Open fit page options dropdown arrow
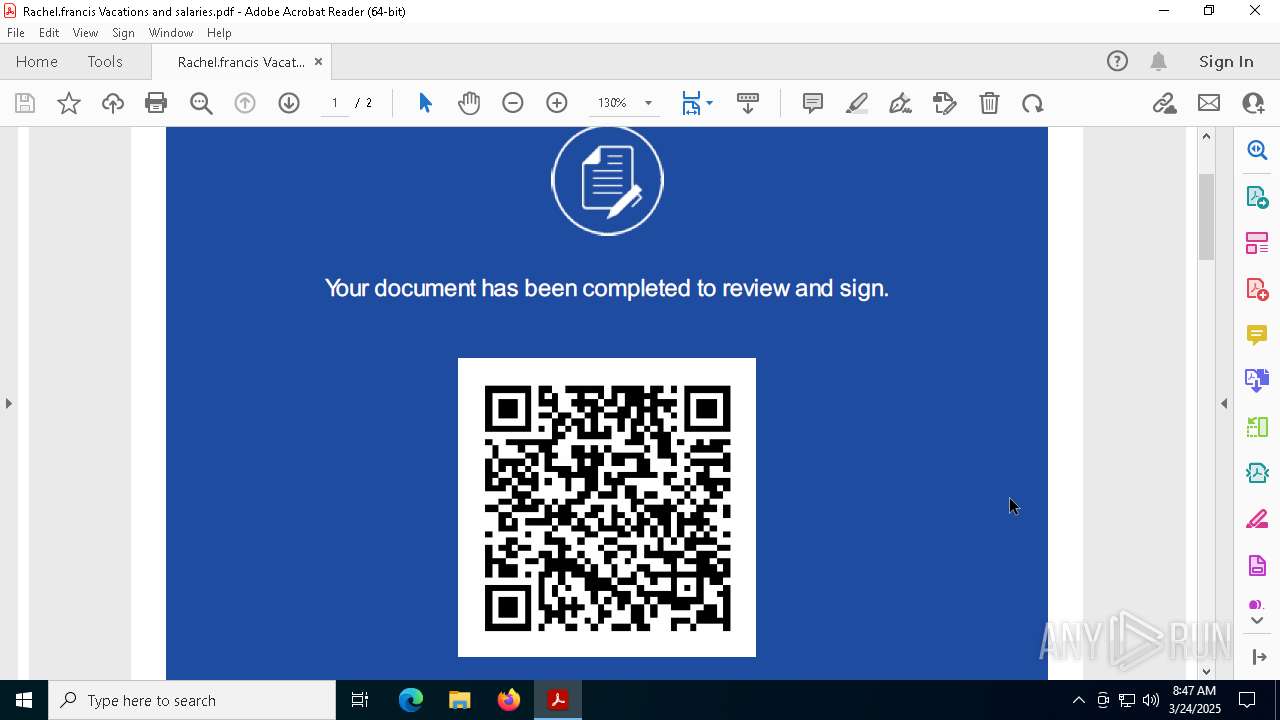The image size is (1280, 720). tap(709, 103)
